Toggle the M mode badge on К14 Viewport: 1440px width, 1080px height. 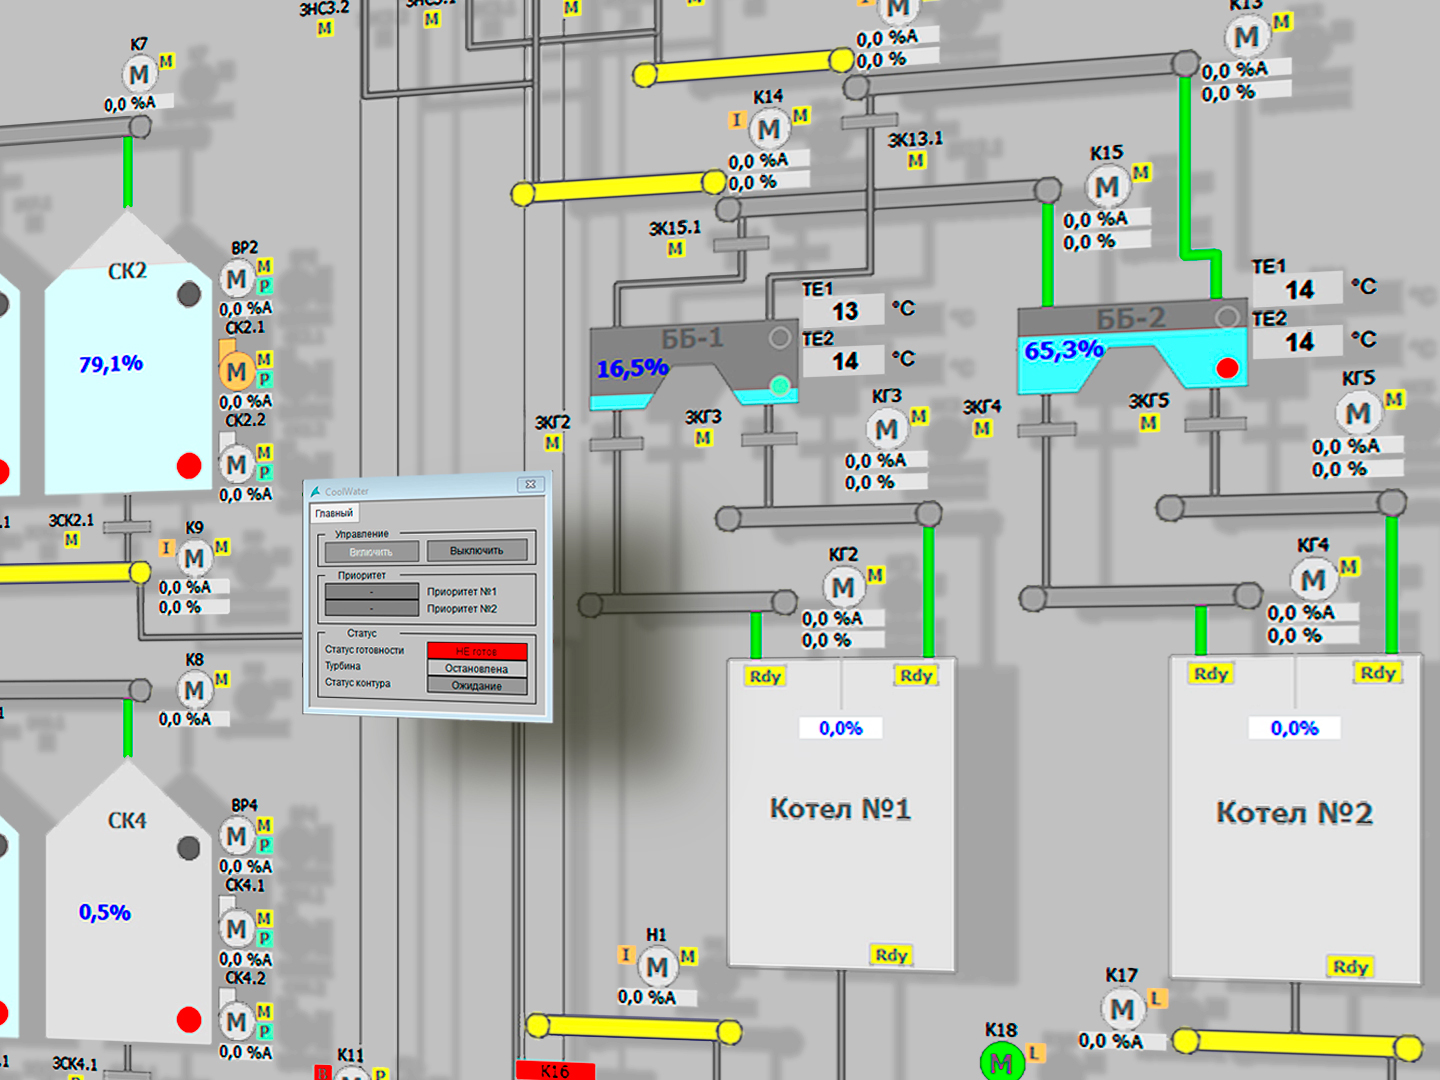pyautogui.click(x=800, y=116)
